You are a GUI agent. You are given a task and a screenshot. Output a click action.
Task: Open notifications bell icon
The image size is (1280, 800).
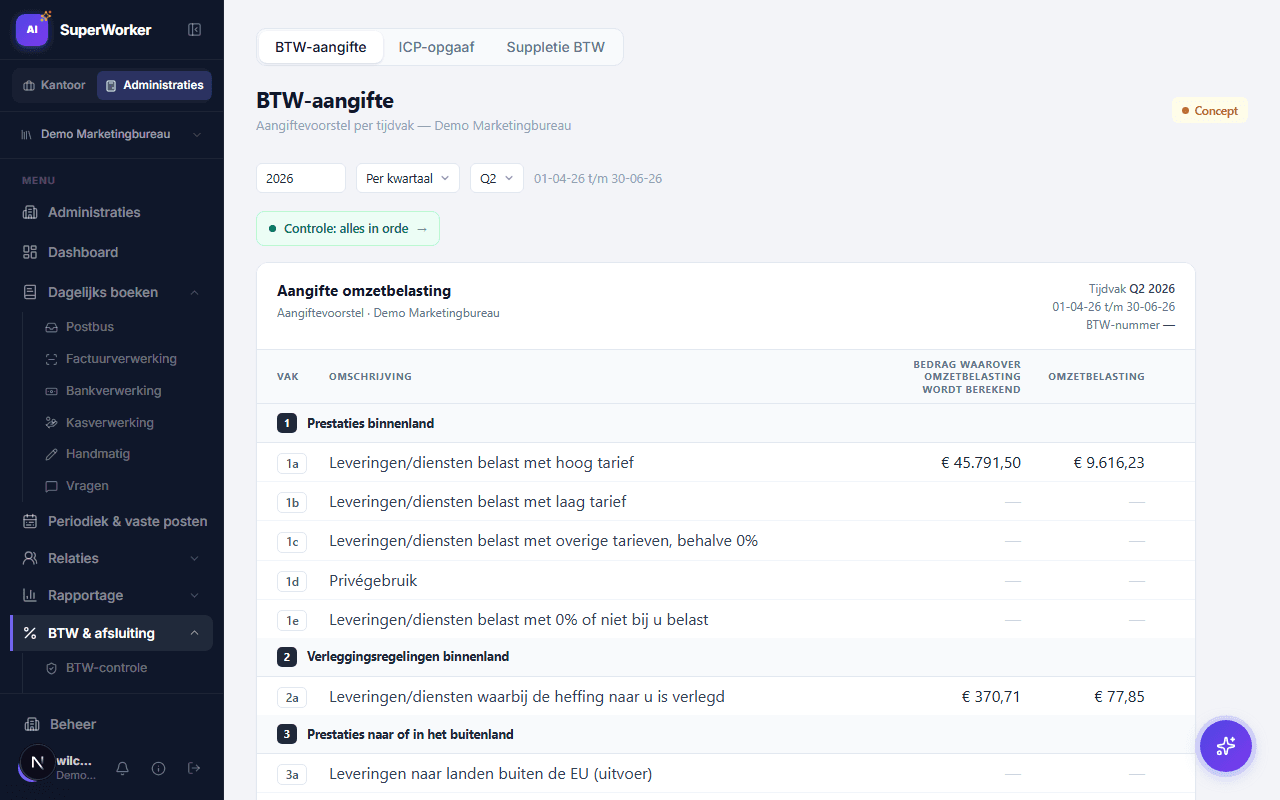point(123,768)
